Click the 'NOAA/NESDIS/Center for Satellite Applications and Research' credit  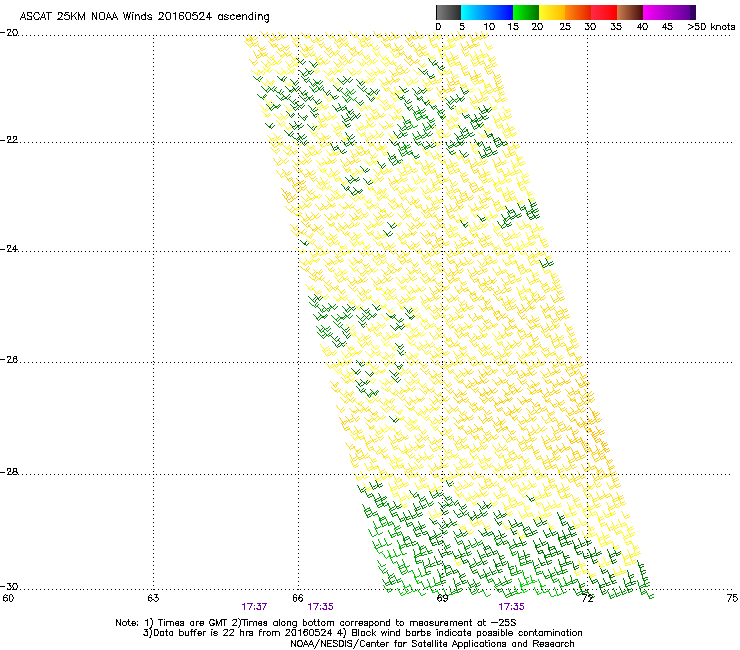(x=432, y=644)
